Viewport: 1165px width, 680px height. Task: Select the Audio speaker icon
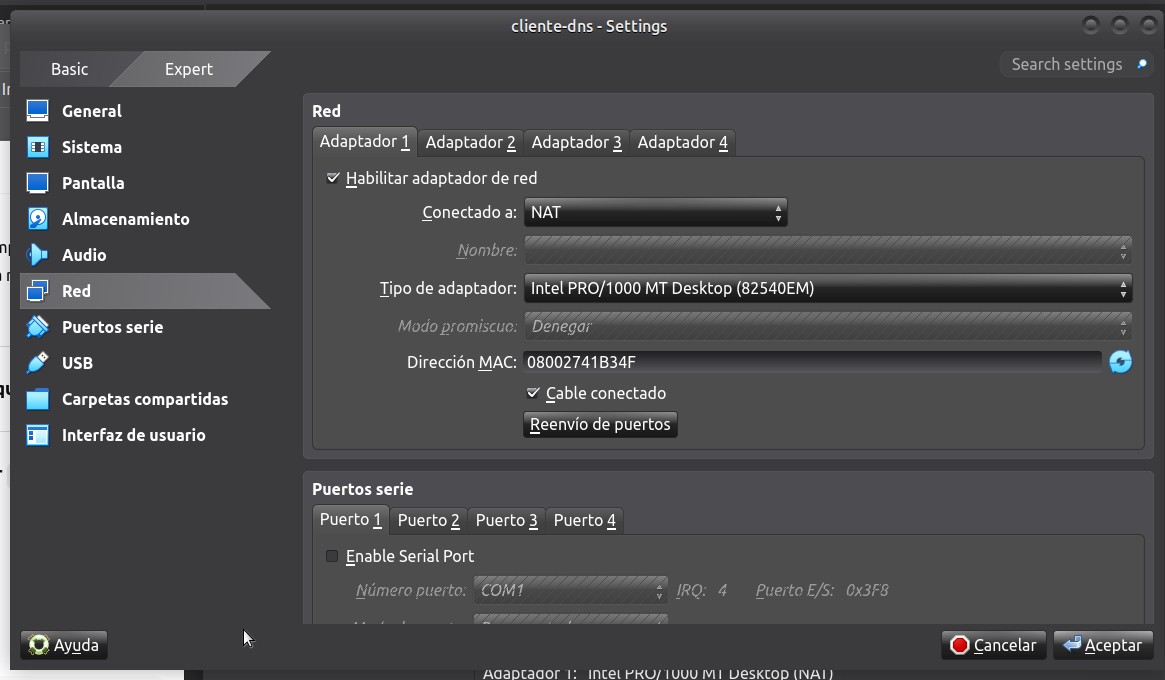click(x=38, y=255)
